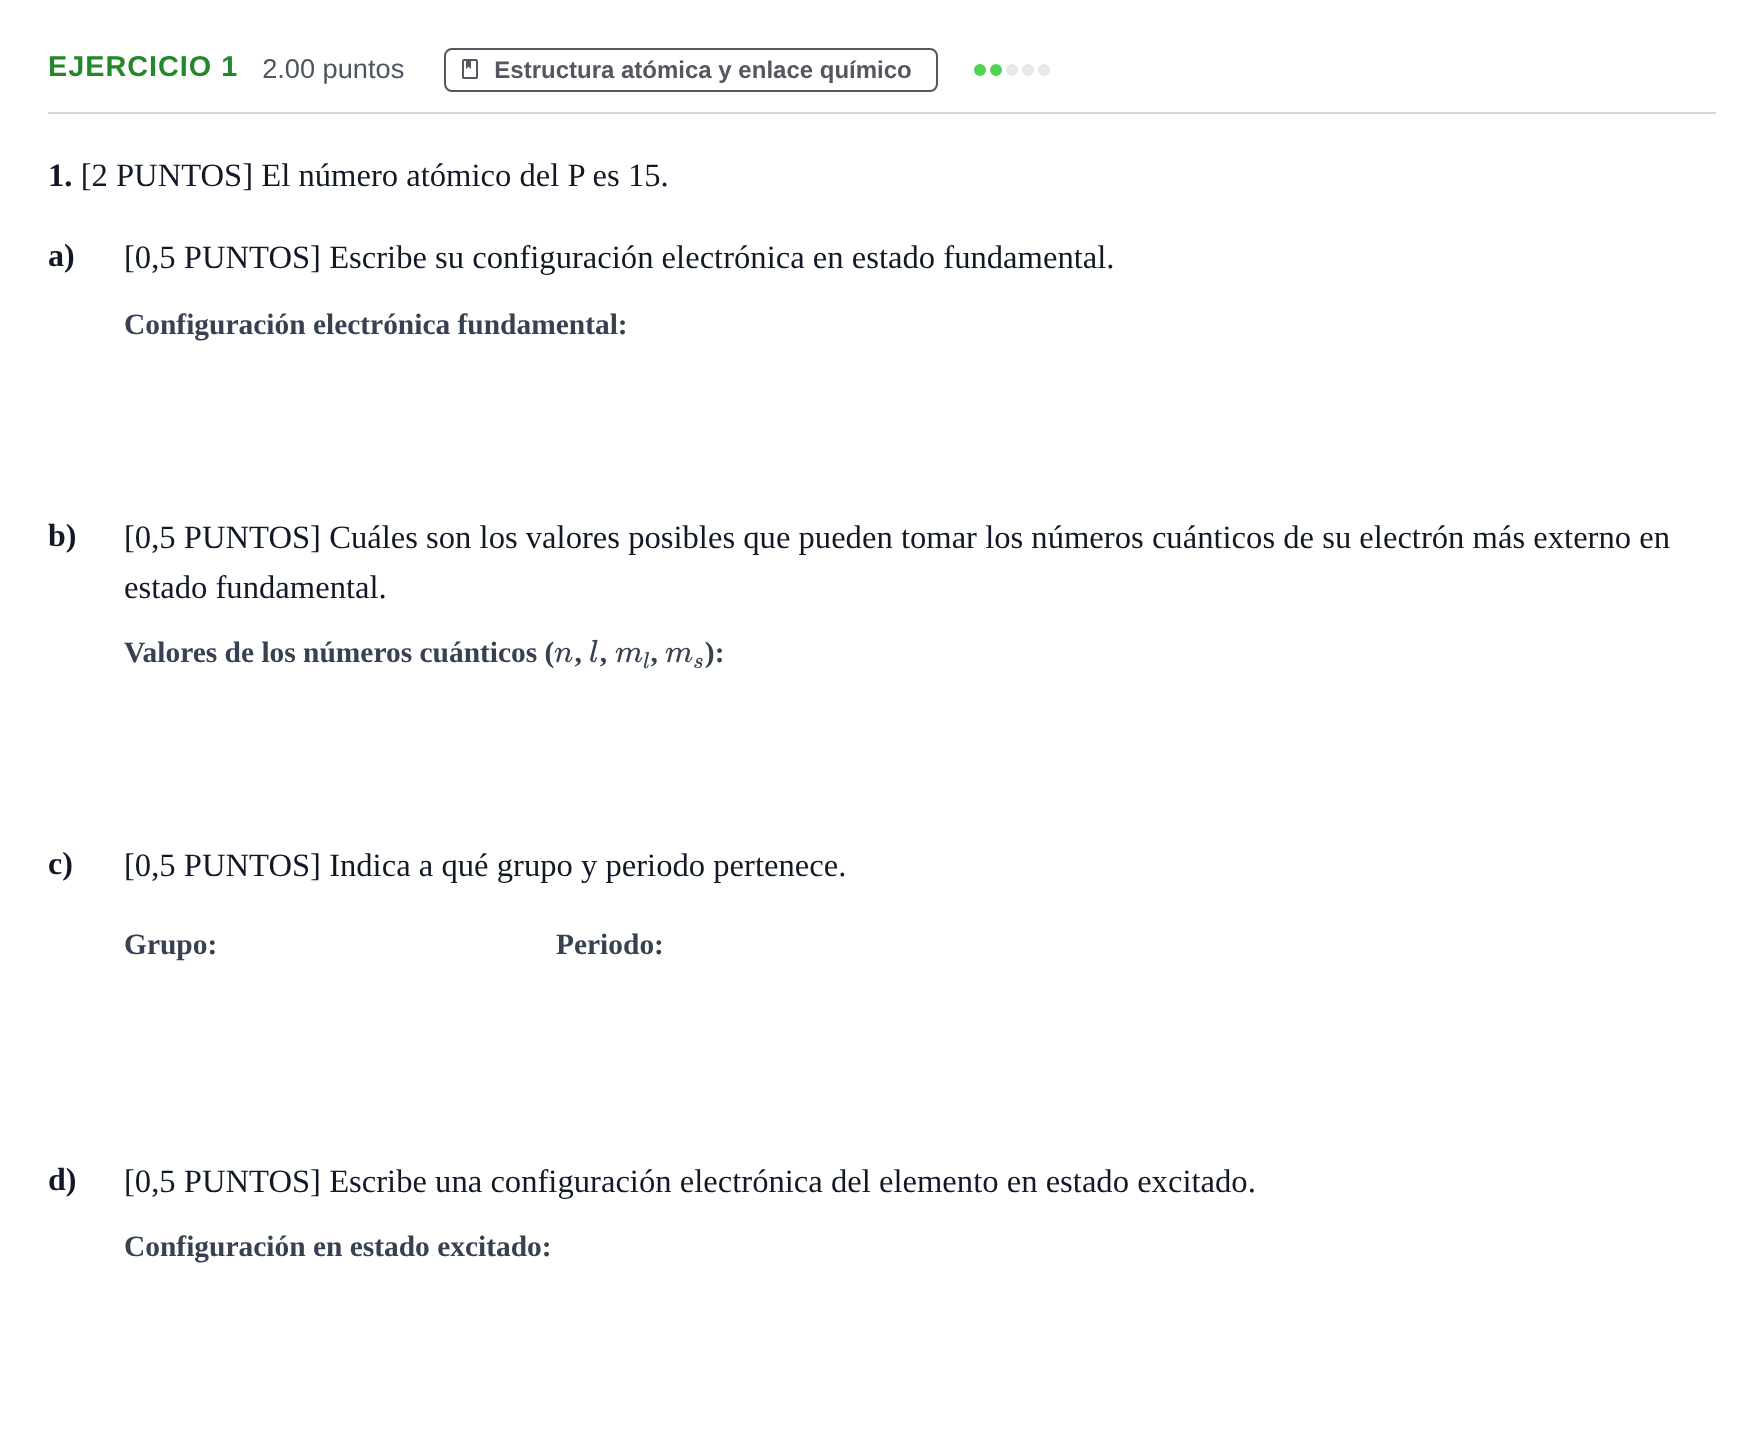Click the 'Configuración en estado excitado:' label
The width and height of the screenshot is (1764, 1450).
(x=337, y=1247)
